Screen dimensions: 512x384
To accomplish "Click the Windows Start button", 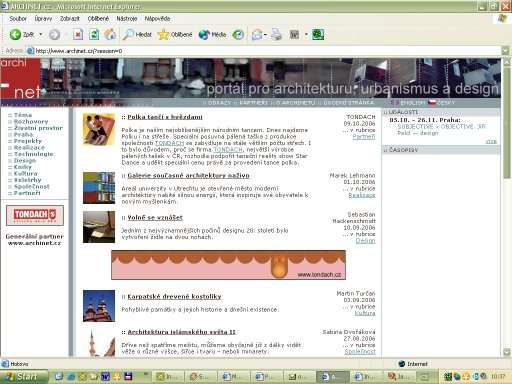I will pyautogui.click(x=23, y=377).
